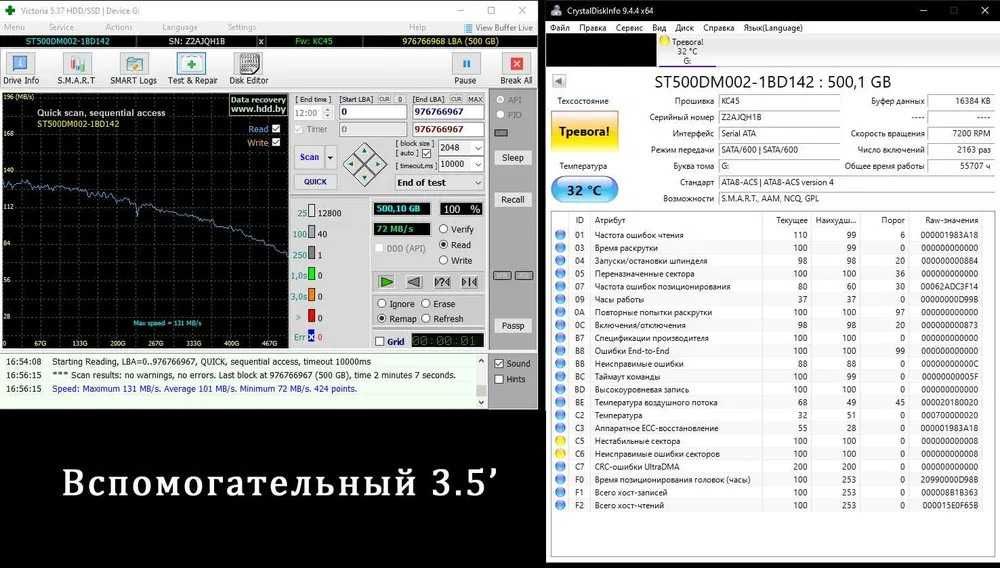The image size is (1000, 568).
Task: Click the Sleep button
Action: point(512,157)
